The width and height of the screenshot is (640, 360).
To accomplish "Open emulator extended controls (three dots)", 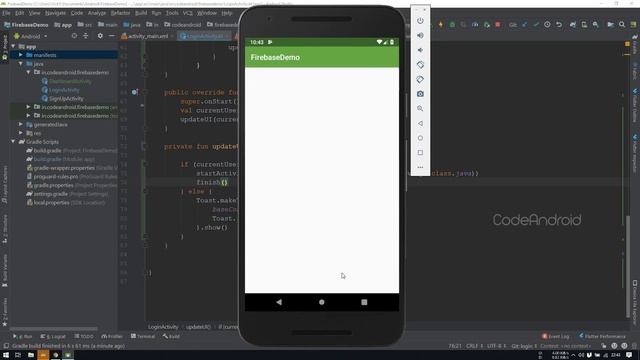I will pos(420,167).
